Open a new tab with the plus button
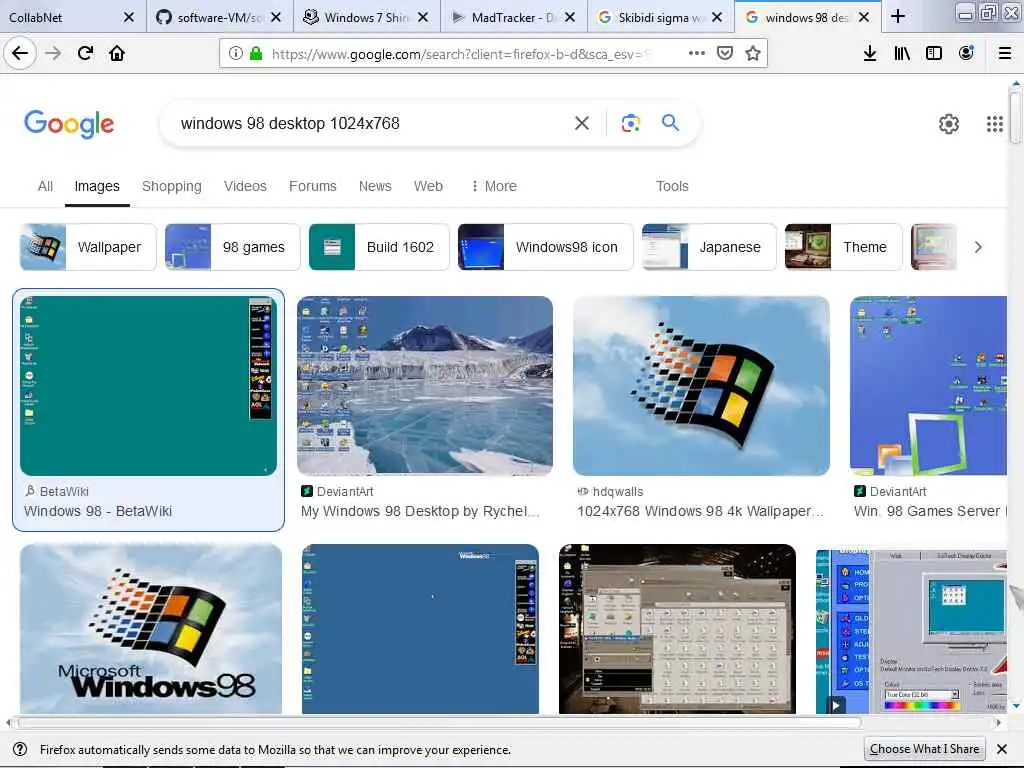The height and width of the screenshot is (768, 1024). tap(898, 16)
